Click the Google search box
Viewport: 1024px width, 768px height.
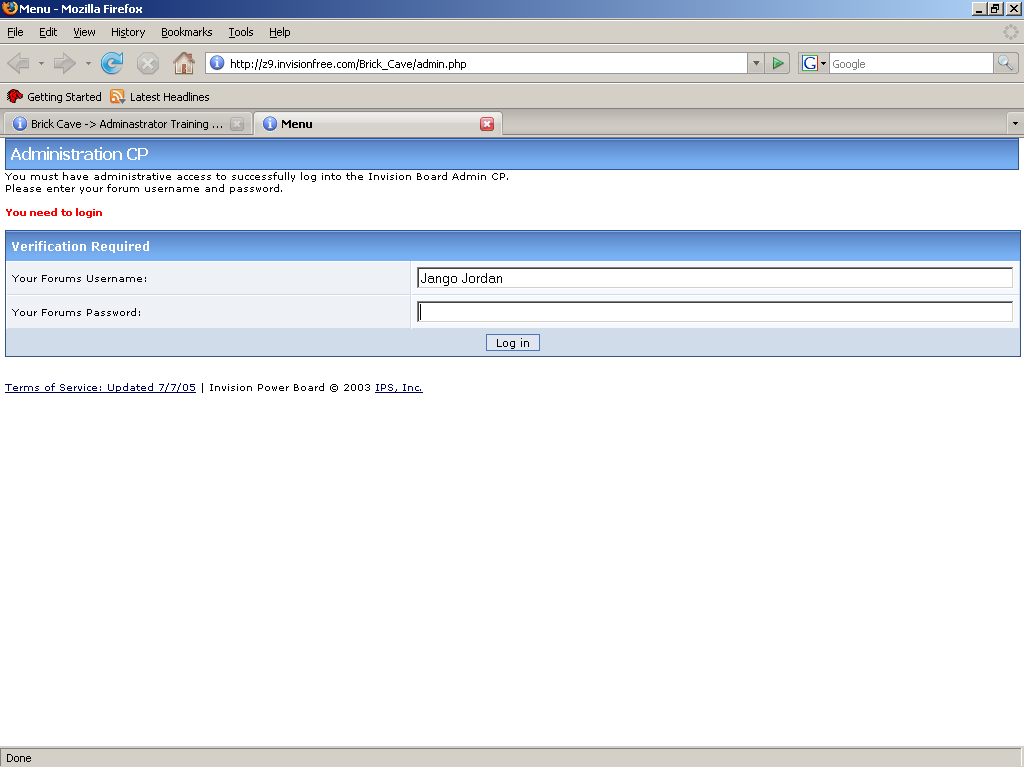pos(911,63)
